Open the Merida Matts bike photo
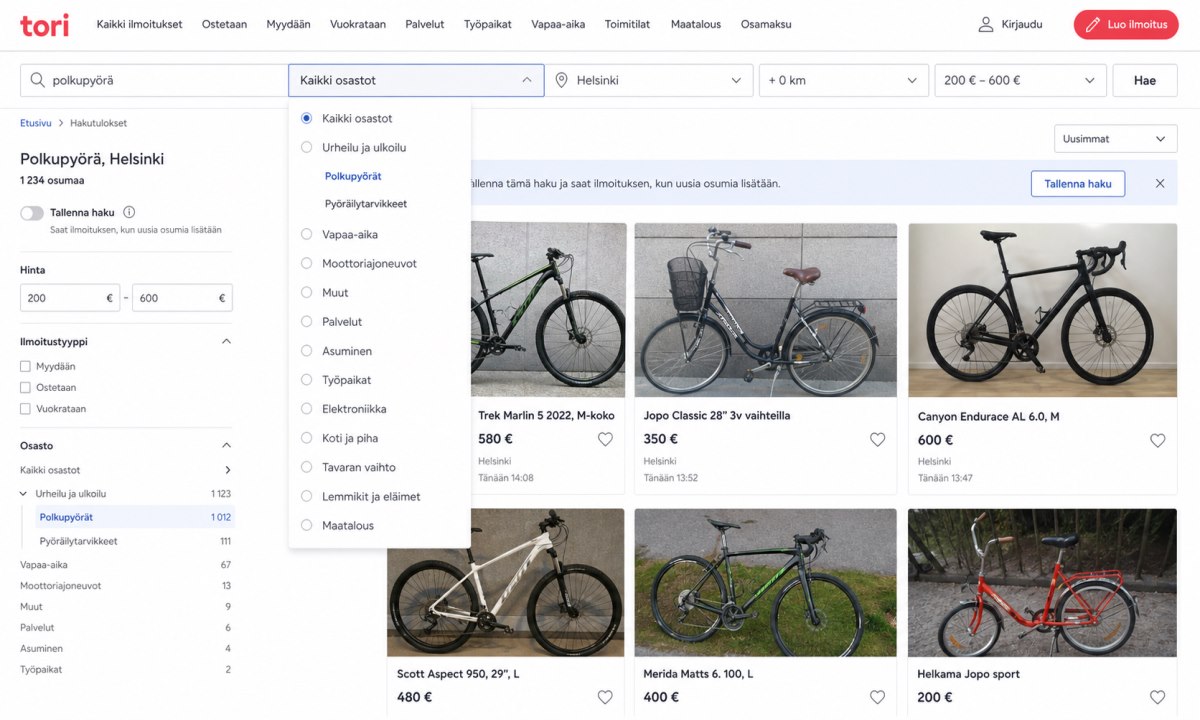Screen dimensions: 1200x720 (x=768, y=582)
